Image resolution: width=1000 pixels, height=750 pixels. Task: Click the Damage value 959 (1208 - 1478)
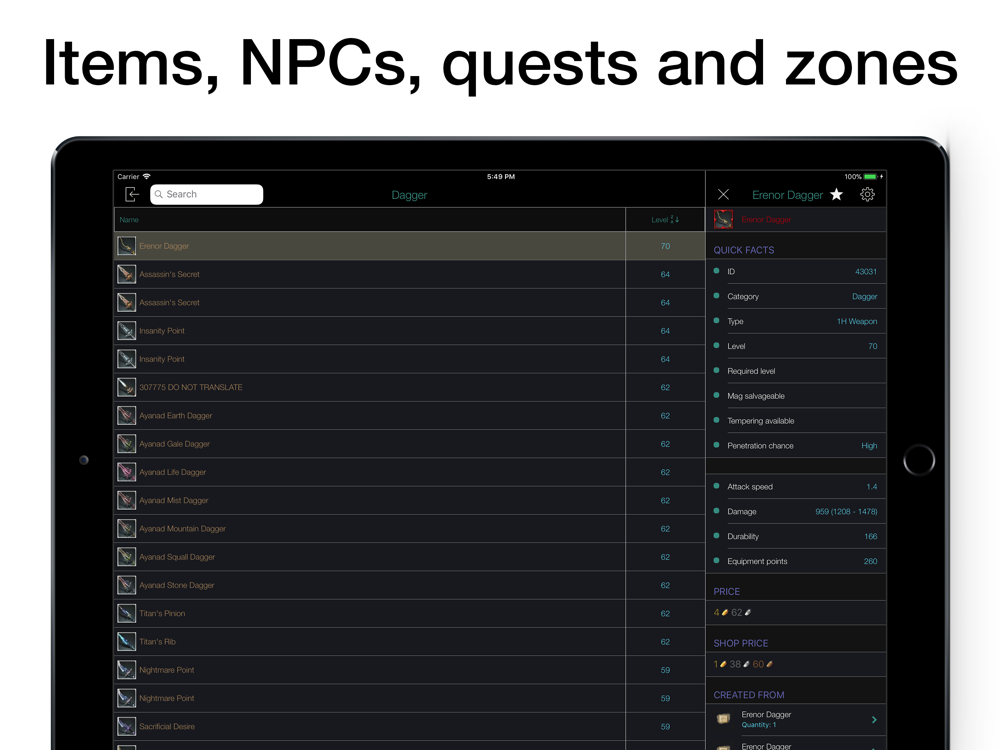[846, 511]
